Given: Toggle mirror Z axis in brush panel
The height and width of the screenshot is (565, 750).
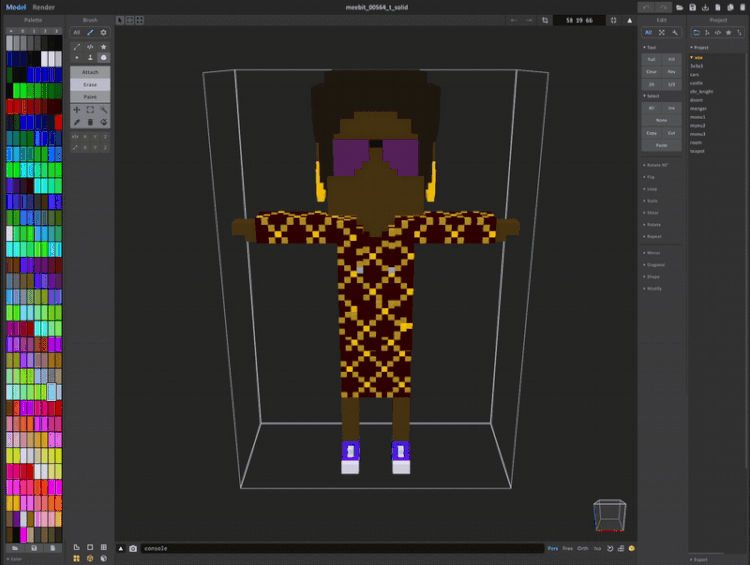Looking at the screenshot, I should tap(105, 137).
